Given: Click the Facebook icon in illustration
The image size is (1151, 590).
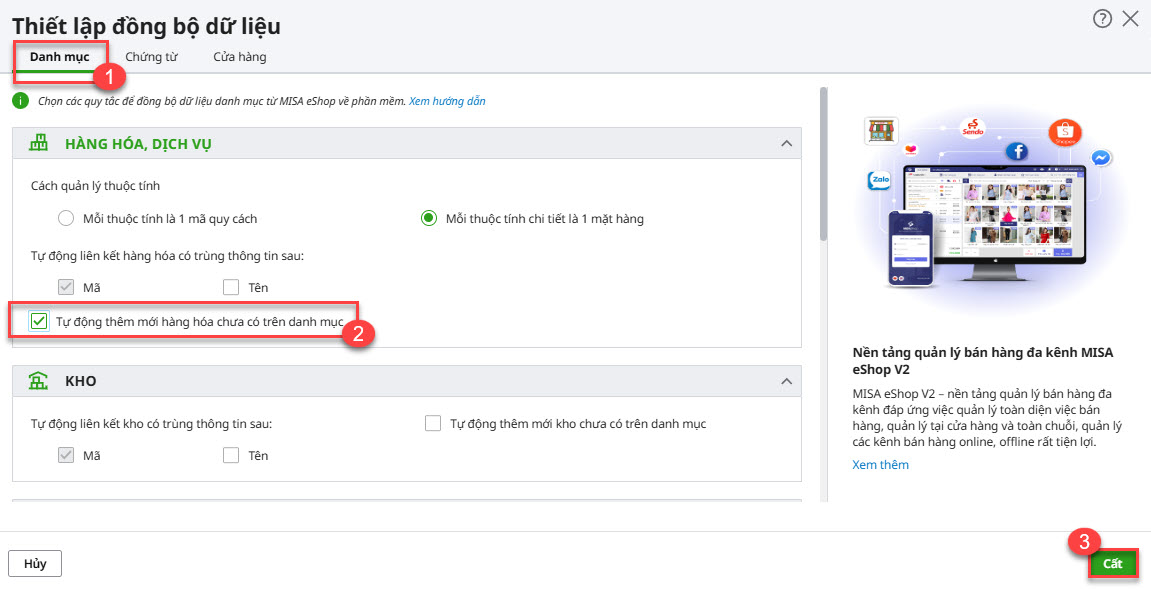Looking at the screenshot, I should coord(1018,152).
